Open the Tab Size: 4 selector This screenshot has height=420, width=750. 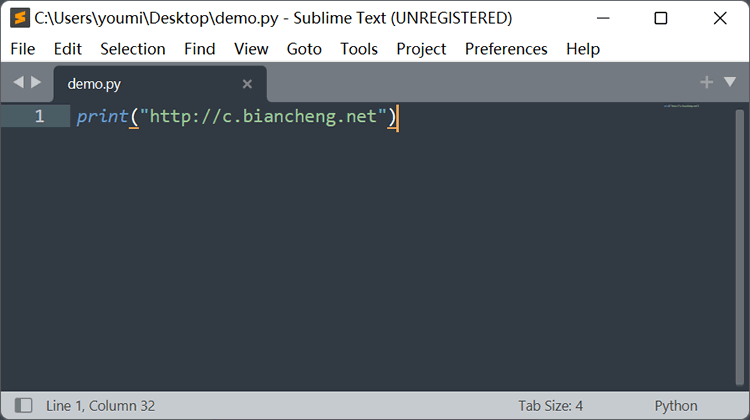click(x=551, y=406)
